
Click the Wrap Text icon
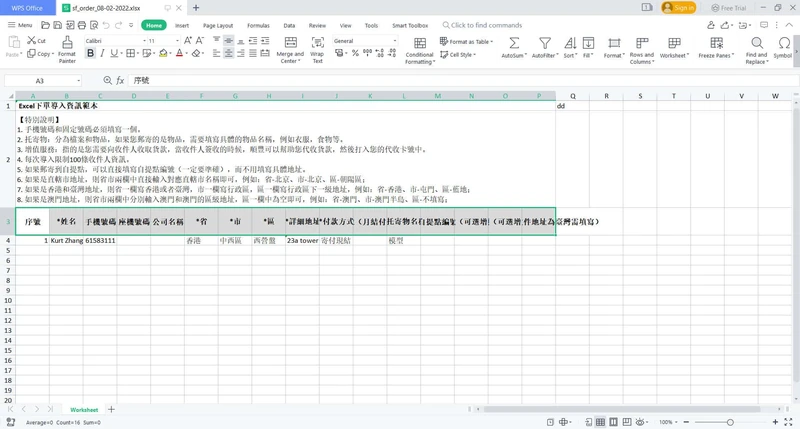click(317, 42)
